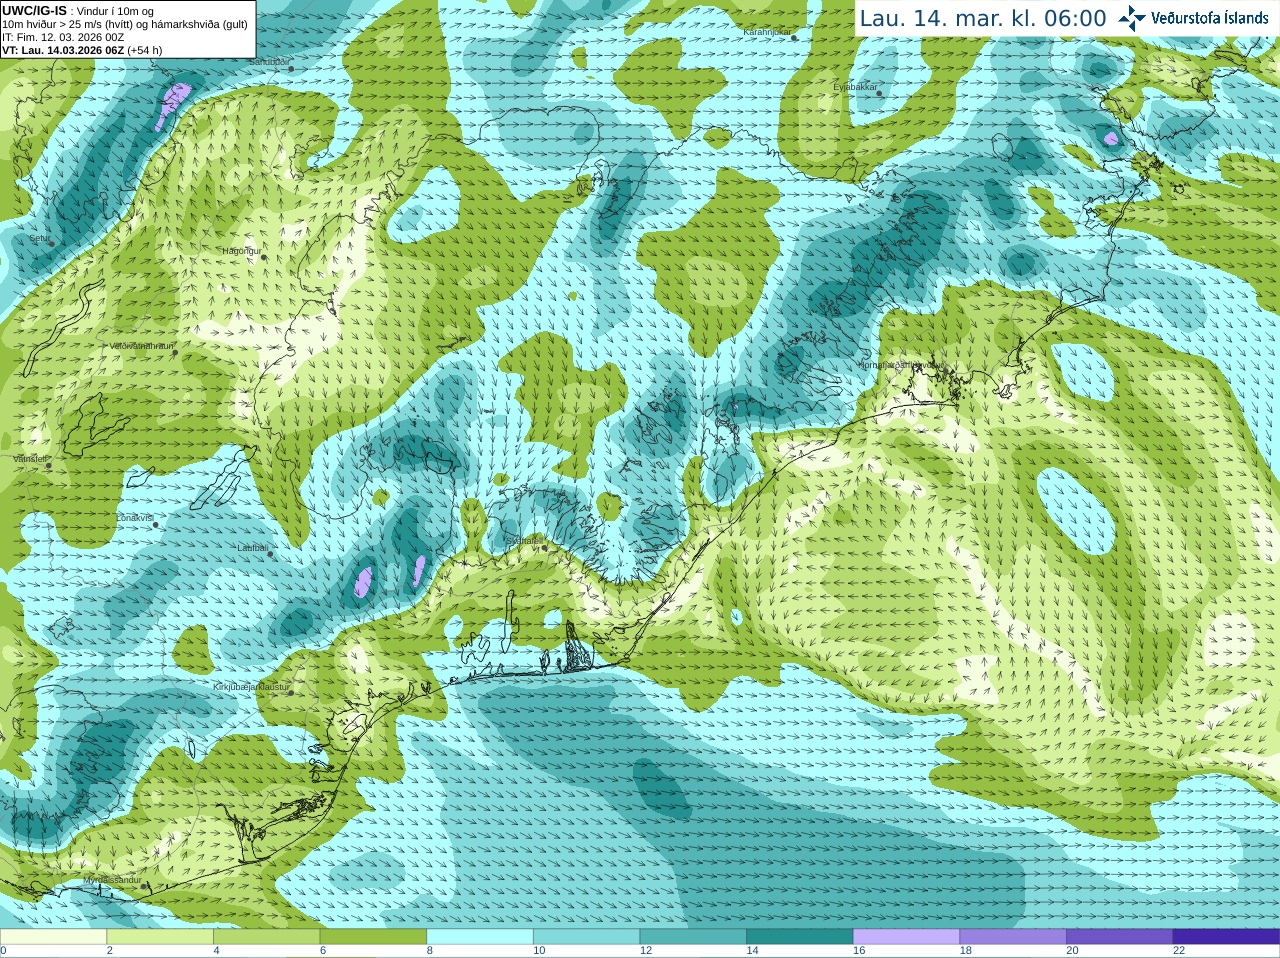Screen dimensions: 1280x958
Task: Click the Kárahnjúkar station label
Action: (x=768, y=32)
